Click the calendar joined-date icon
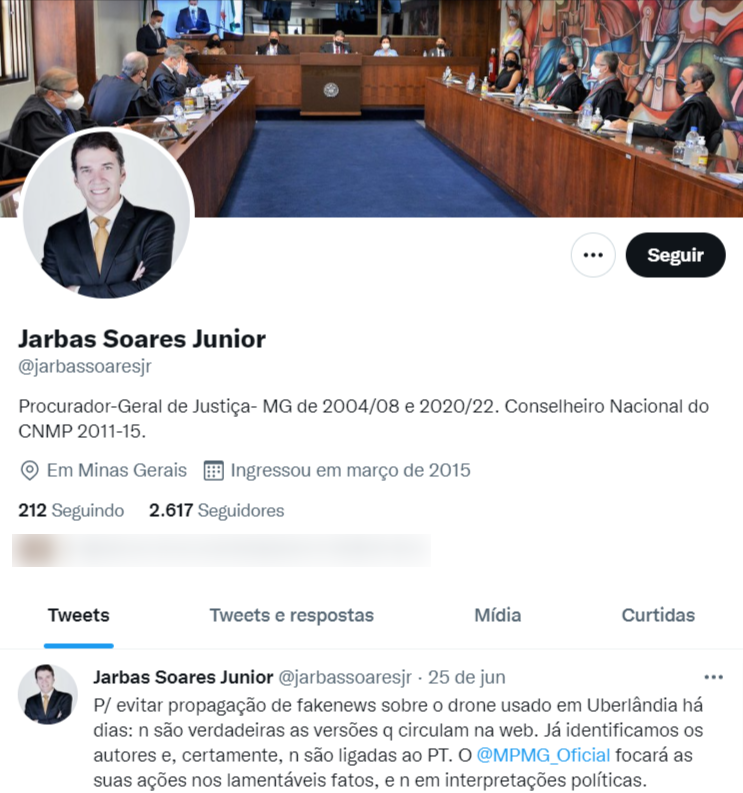This screenshot has width=743, height=793. pos(213,470)
